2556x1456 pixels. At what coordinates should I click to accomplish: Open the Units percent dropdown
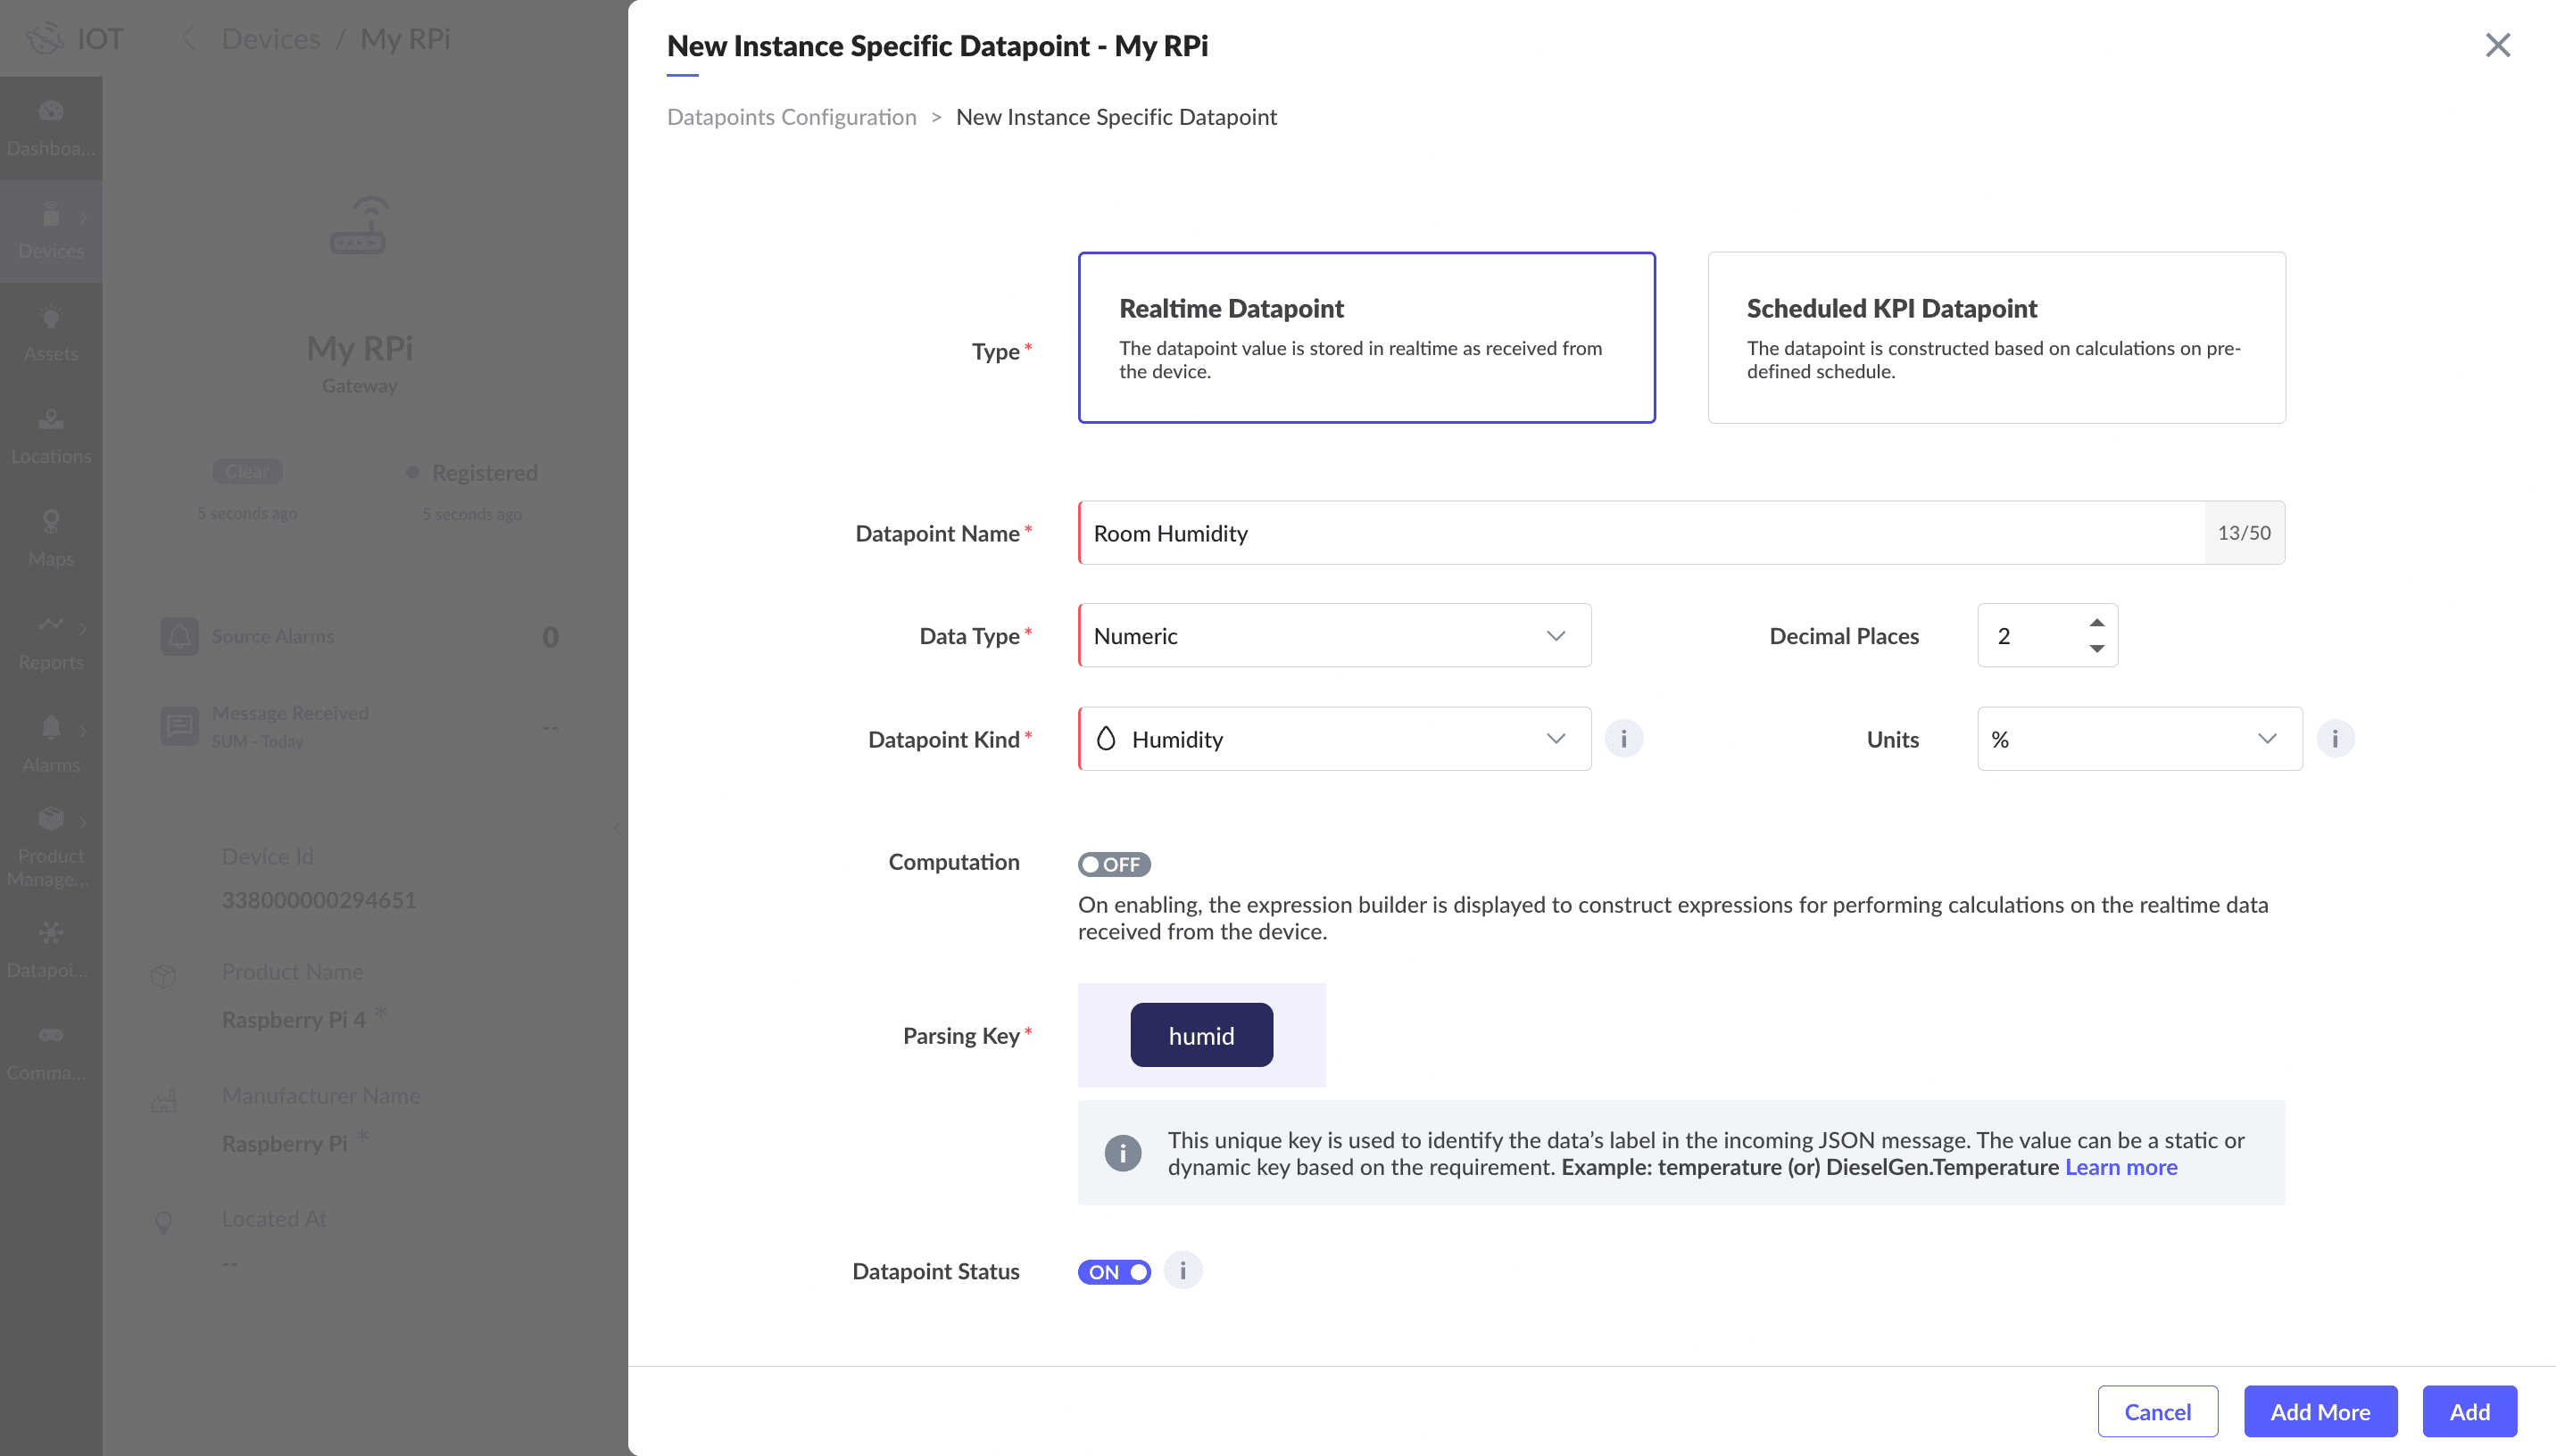pyautogui.click(x=2139, y=739)
